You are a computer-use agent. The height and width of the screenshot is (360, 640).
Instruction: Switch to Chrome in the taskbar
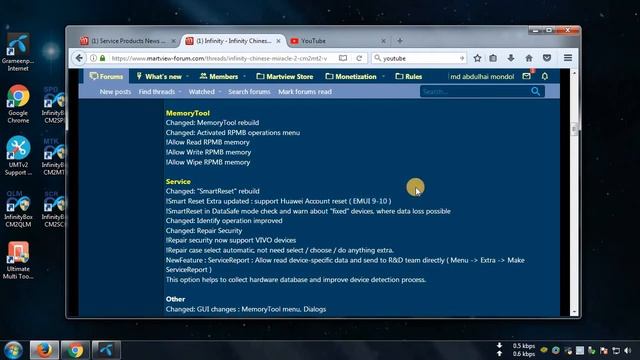click(x=75, y=350)
